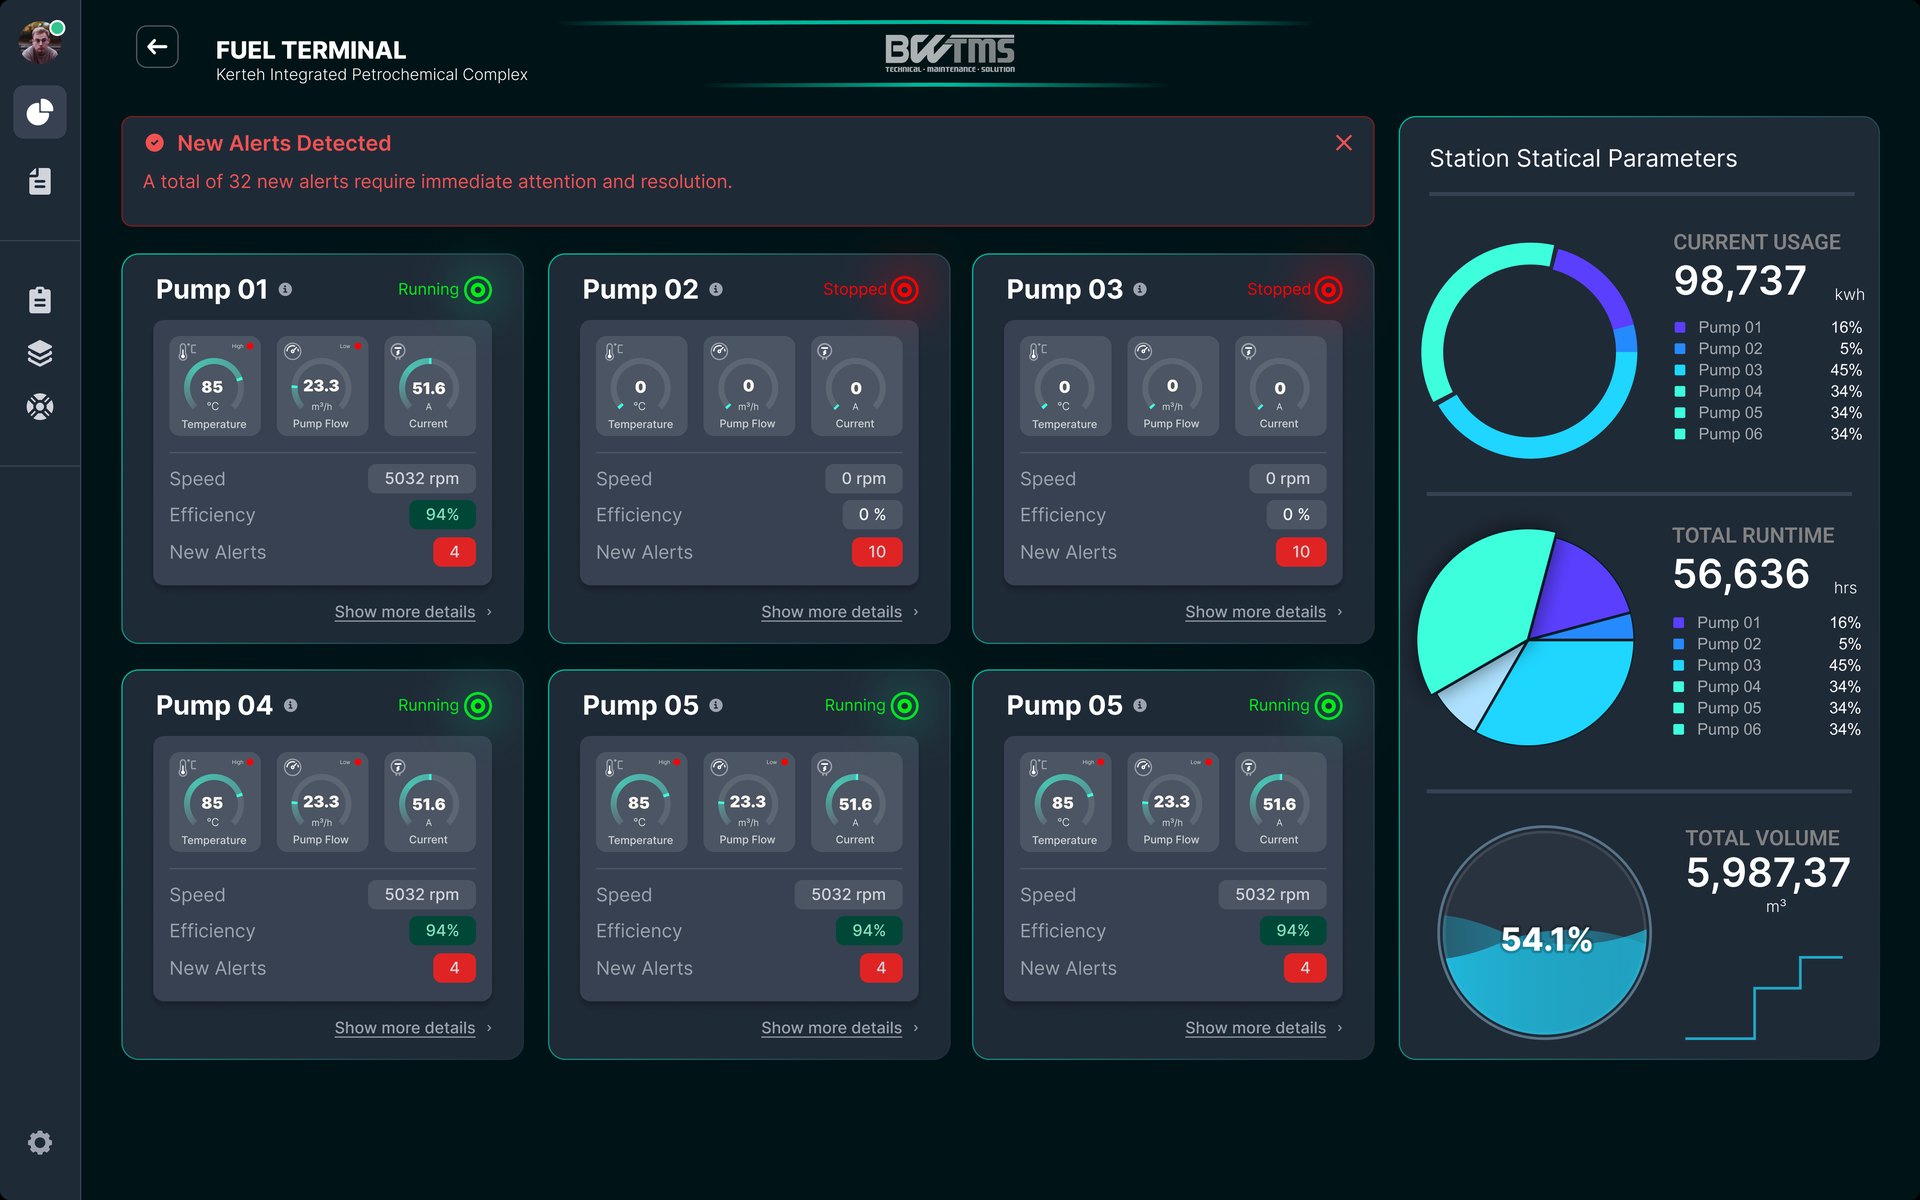Image resolution: width=1920 pixels, height=1200 pixels.
Task: Click Pump 02 swatch in Current Usage legend
Action: pos(1680,349)
